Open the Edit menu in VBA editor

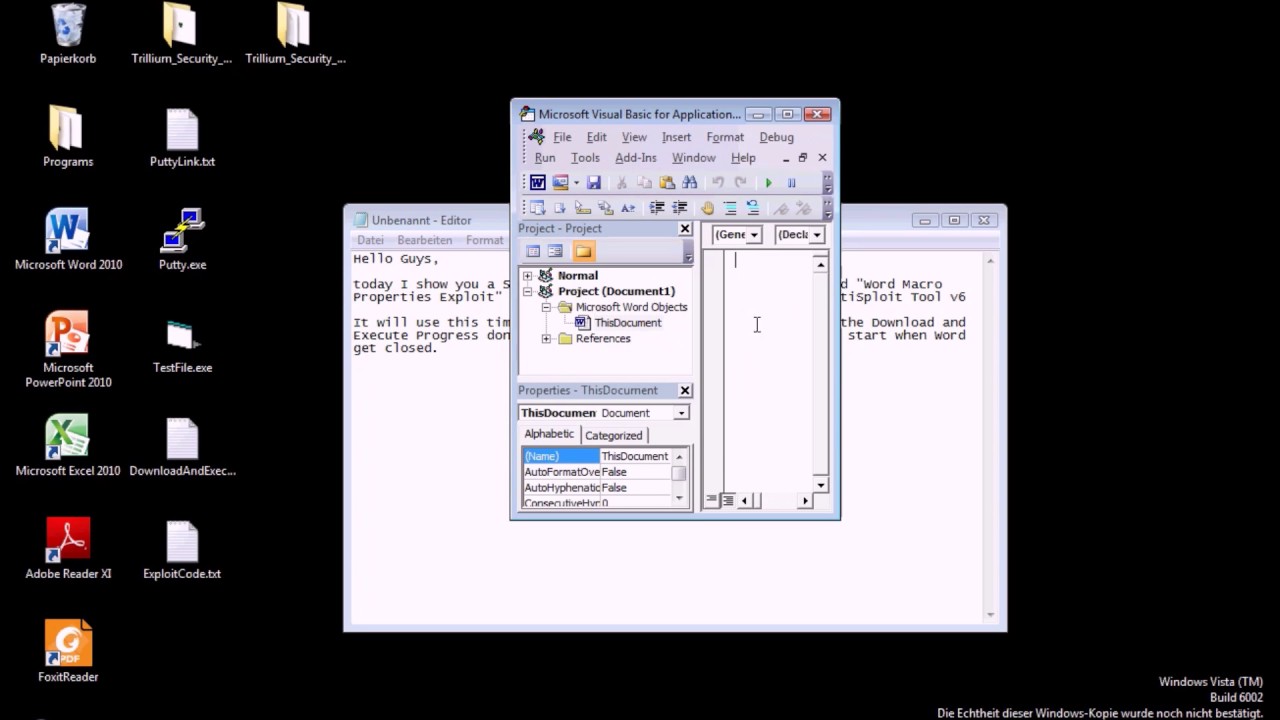tap(596, 137)
